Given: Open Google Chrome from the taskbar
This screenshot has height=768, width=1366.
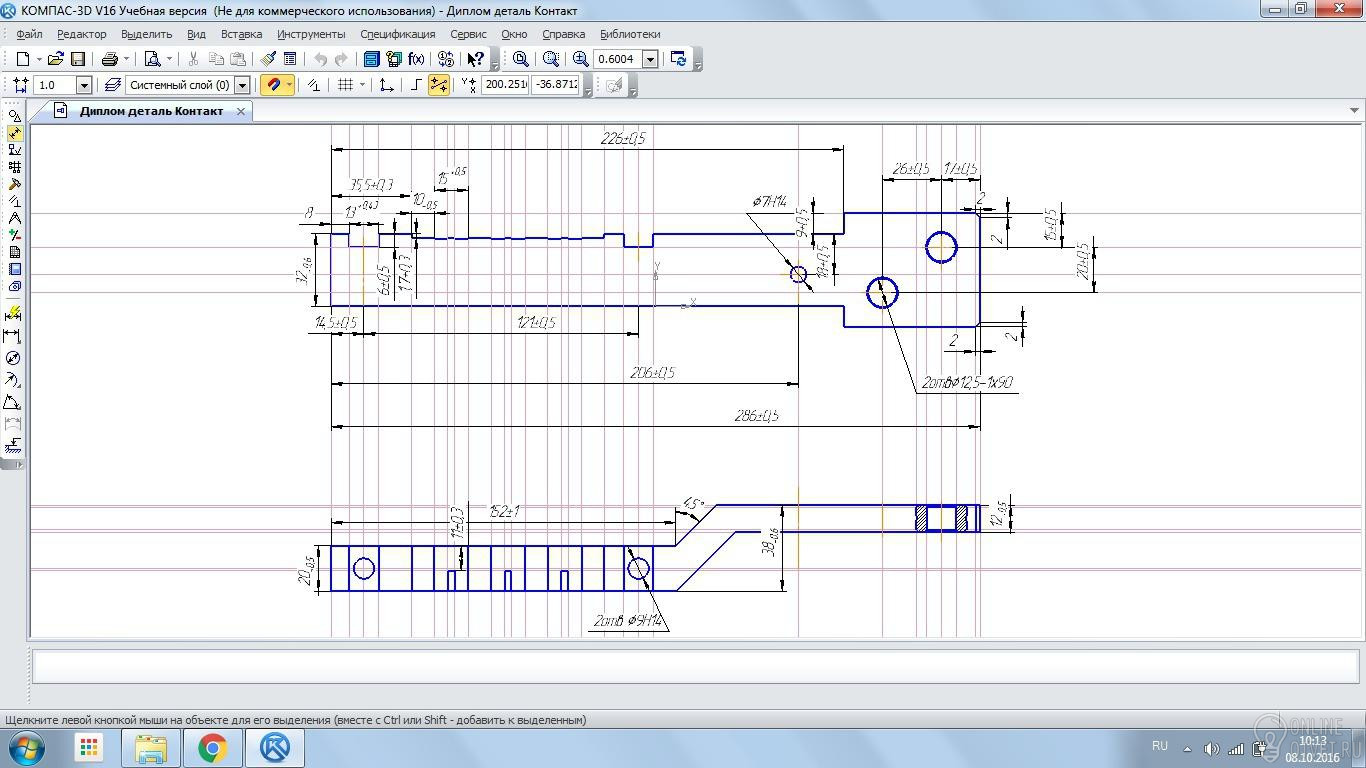Looking at the screenshot, I should [x=212, y=747].
